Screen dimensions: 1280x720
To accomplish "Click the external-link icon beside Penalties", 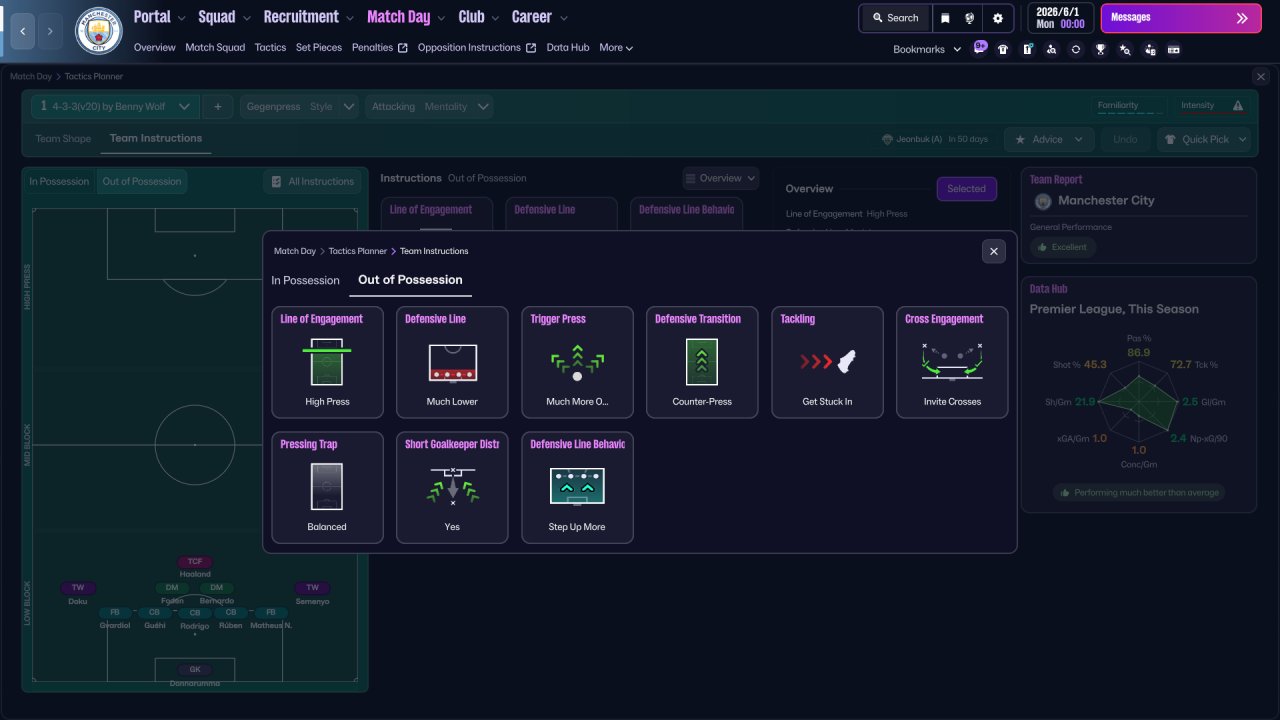I will tap(403, 48).
